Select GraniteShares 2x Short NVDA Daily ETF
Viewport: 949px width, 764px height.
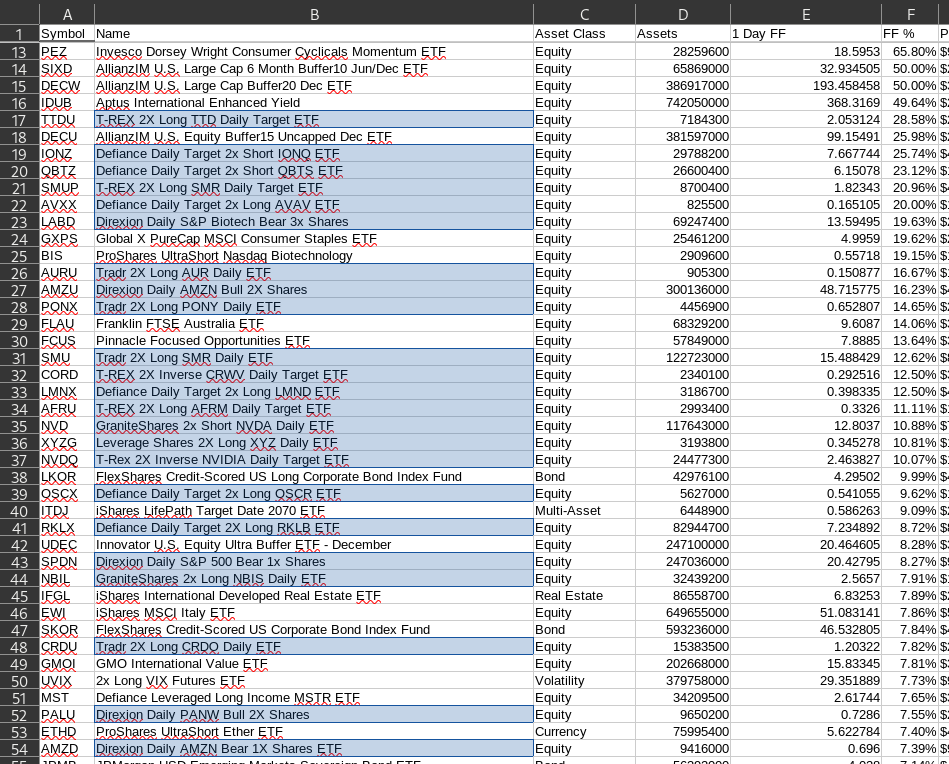pyautogui.click(x=314, y=426)
